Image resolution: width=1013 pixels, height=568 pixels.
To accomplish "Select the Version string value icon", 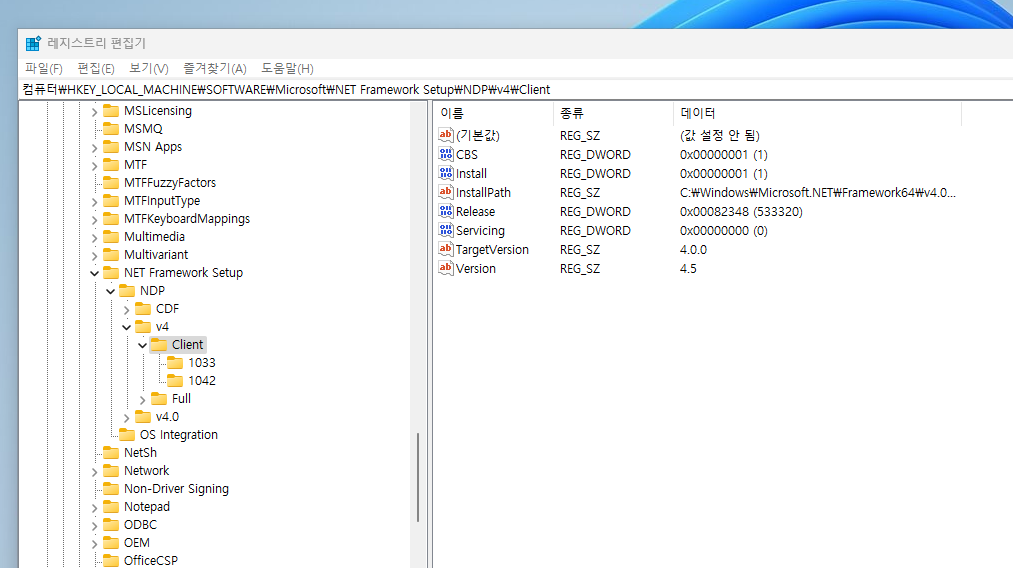I will pyautogui.click(x=446, y=268).
